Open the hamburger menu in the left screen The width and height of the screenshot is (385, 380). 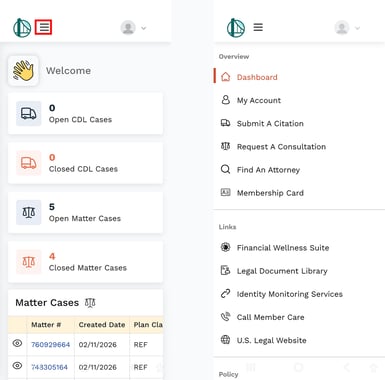tap(43, 27)
